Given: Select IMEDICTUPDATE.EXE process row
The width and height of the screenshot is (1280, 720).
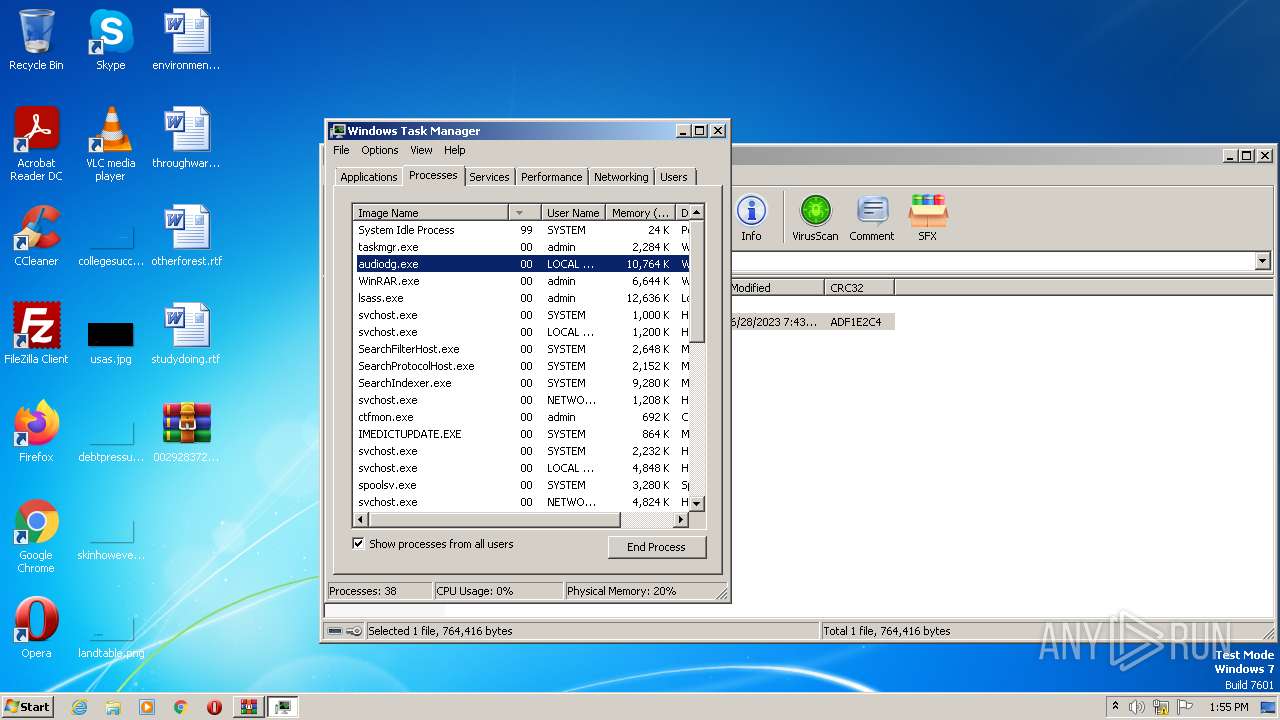Looking at the screenshot, I should tap(521, 434).
